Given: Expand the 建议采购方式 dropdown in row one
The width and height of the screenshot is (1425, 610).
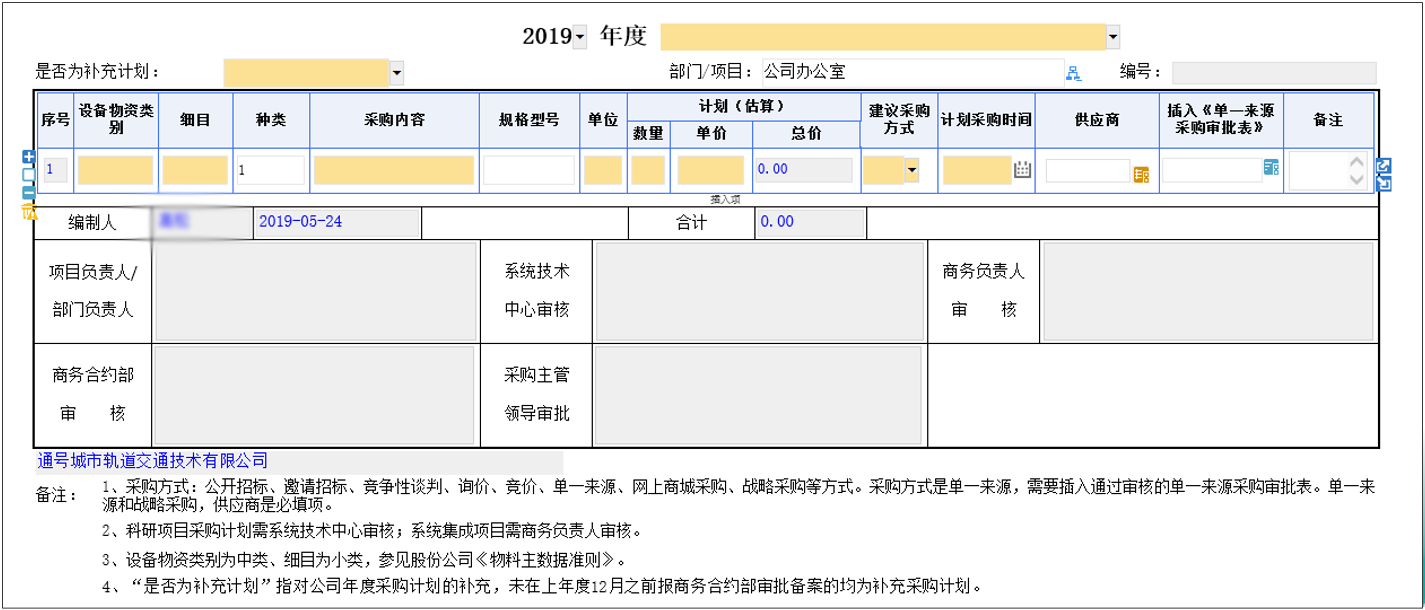Looking at the screenshot, I should tap(912, 170).
